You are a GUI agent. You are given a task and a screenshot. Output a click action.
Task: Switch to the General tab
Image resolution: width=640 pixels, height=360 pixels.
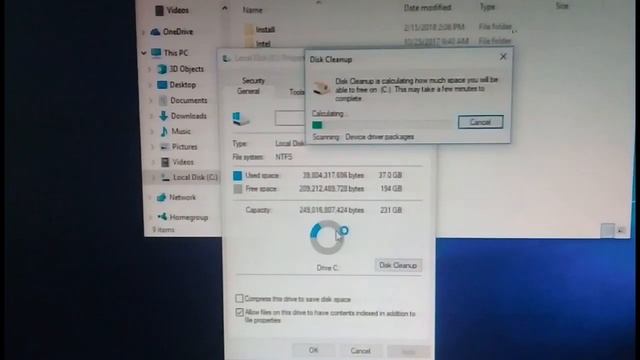248,91
